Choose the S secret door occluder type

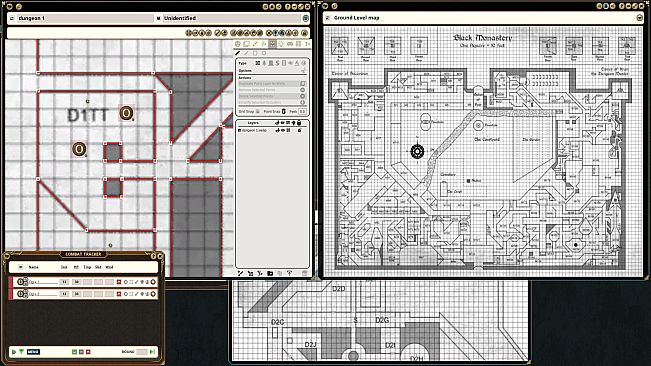tap(277, 63)
